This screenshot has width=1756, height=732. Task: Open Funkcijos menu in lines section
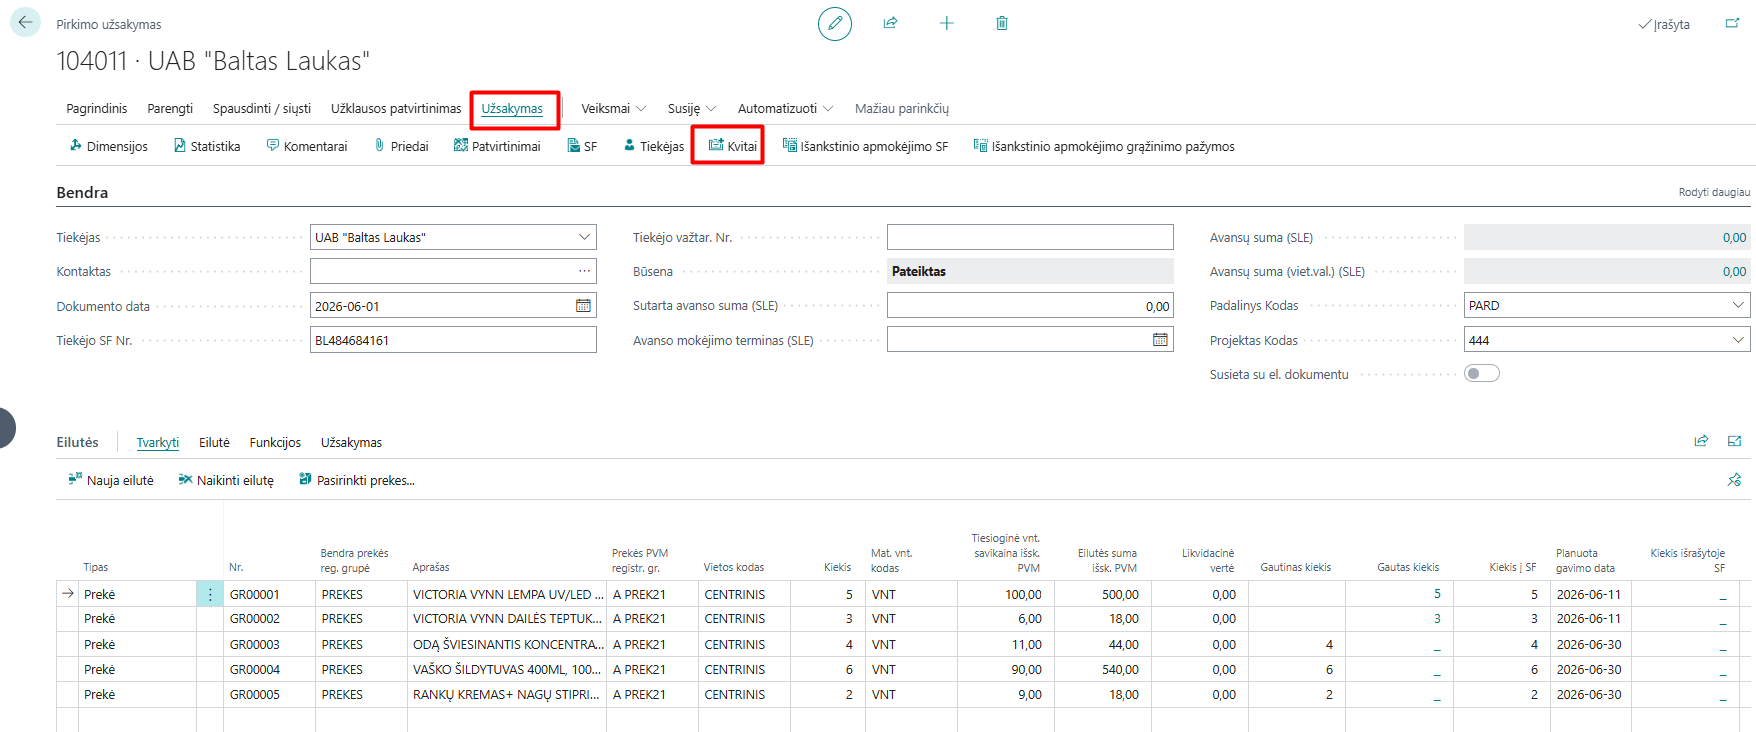click(x=275, y=442)
